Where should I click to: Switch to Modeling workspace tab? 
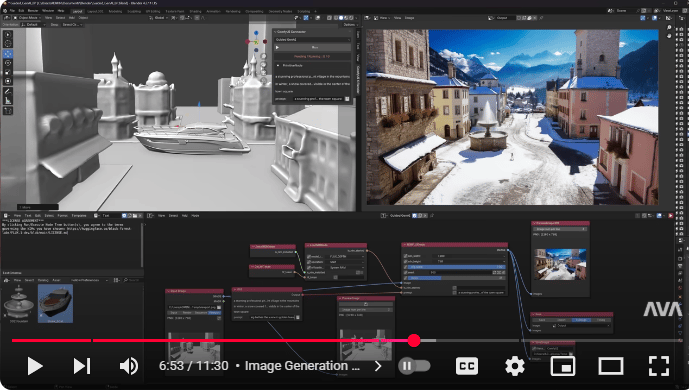[x=115, y=11]
